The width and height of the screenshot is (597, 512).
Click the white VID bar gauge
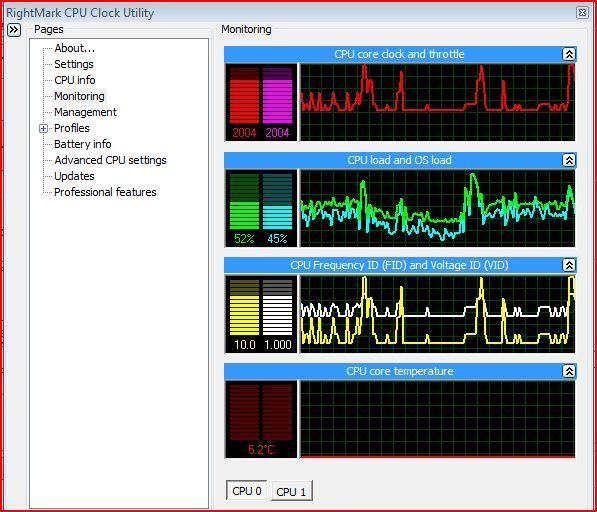click(278, 307)
